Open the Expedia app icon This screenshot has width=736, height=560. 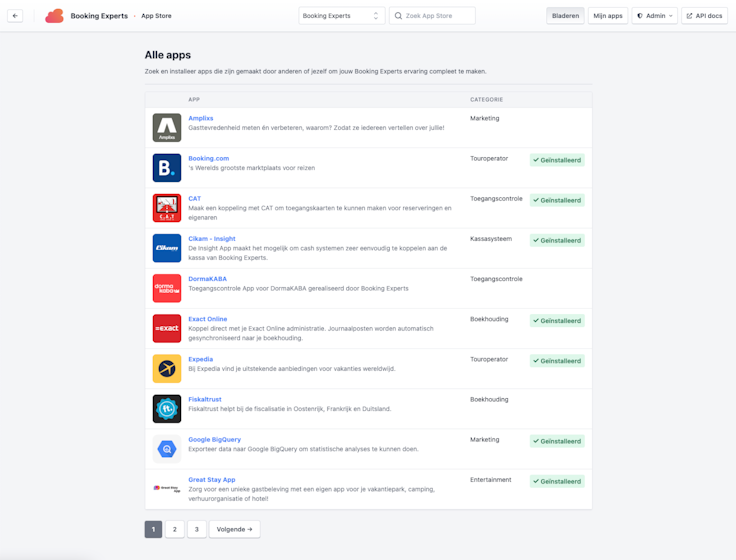pos(167,368)
